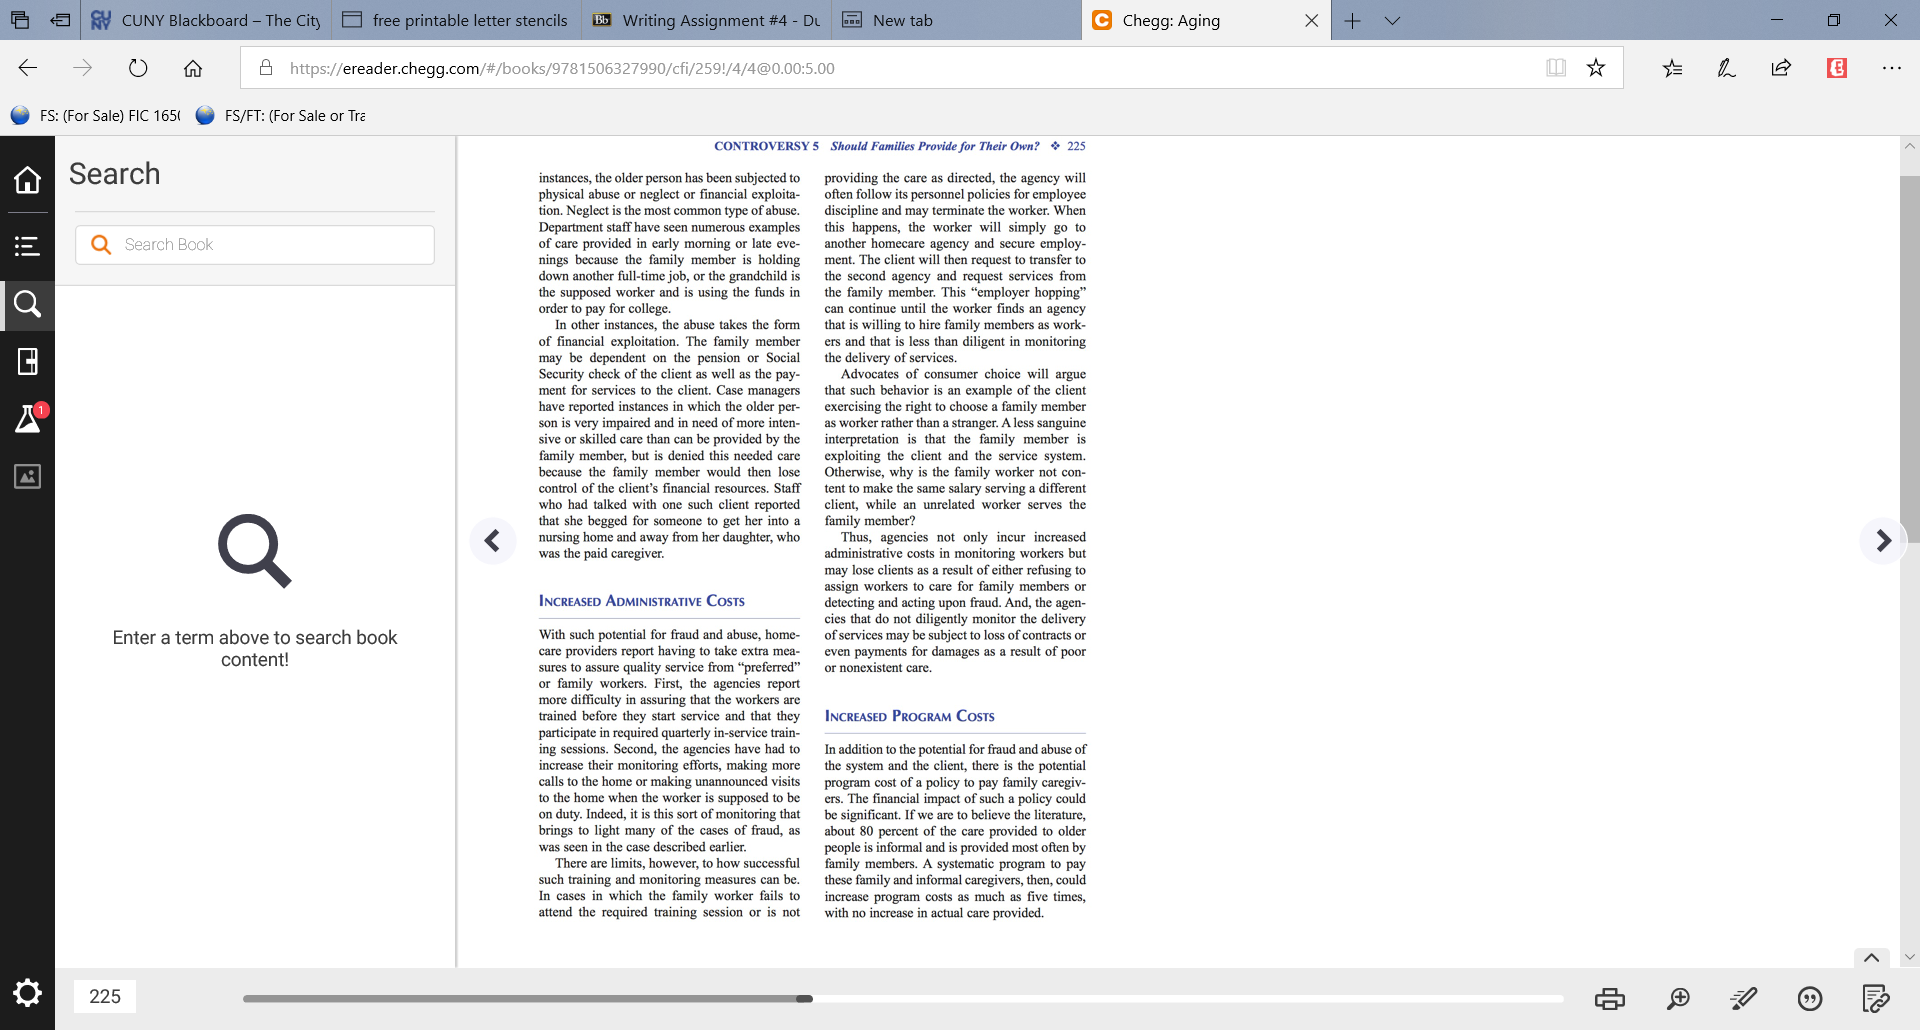
Task: Click the zoom-in magnifier in the bottom toolbar
Action: click(1678, 998)
